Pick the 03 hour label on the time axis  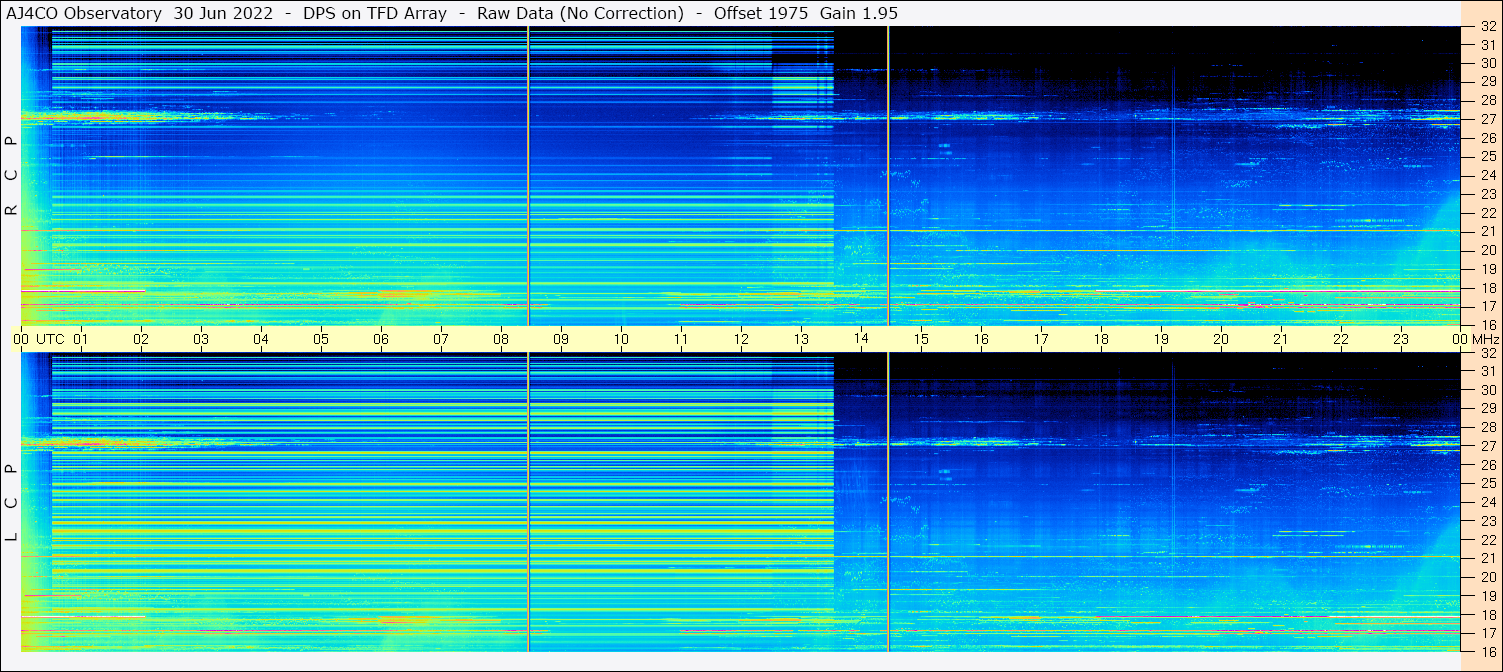[x=201, y=339]
